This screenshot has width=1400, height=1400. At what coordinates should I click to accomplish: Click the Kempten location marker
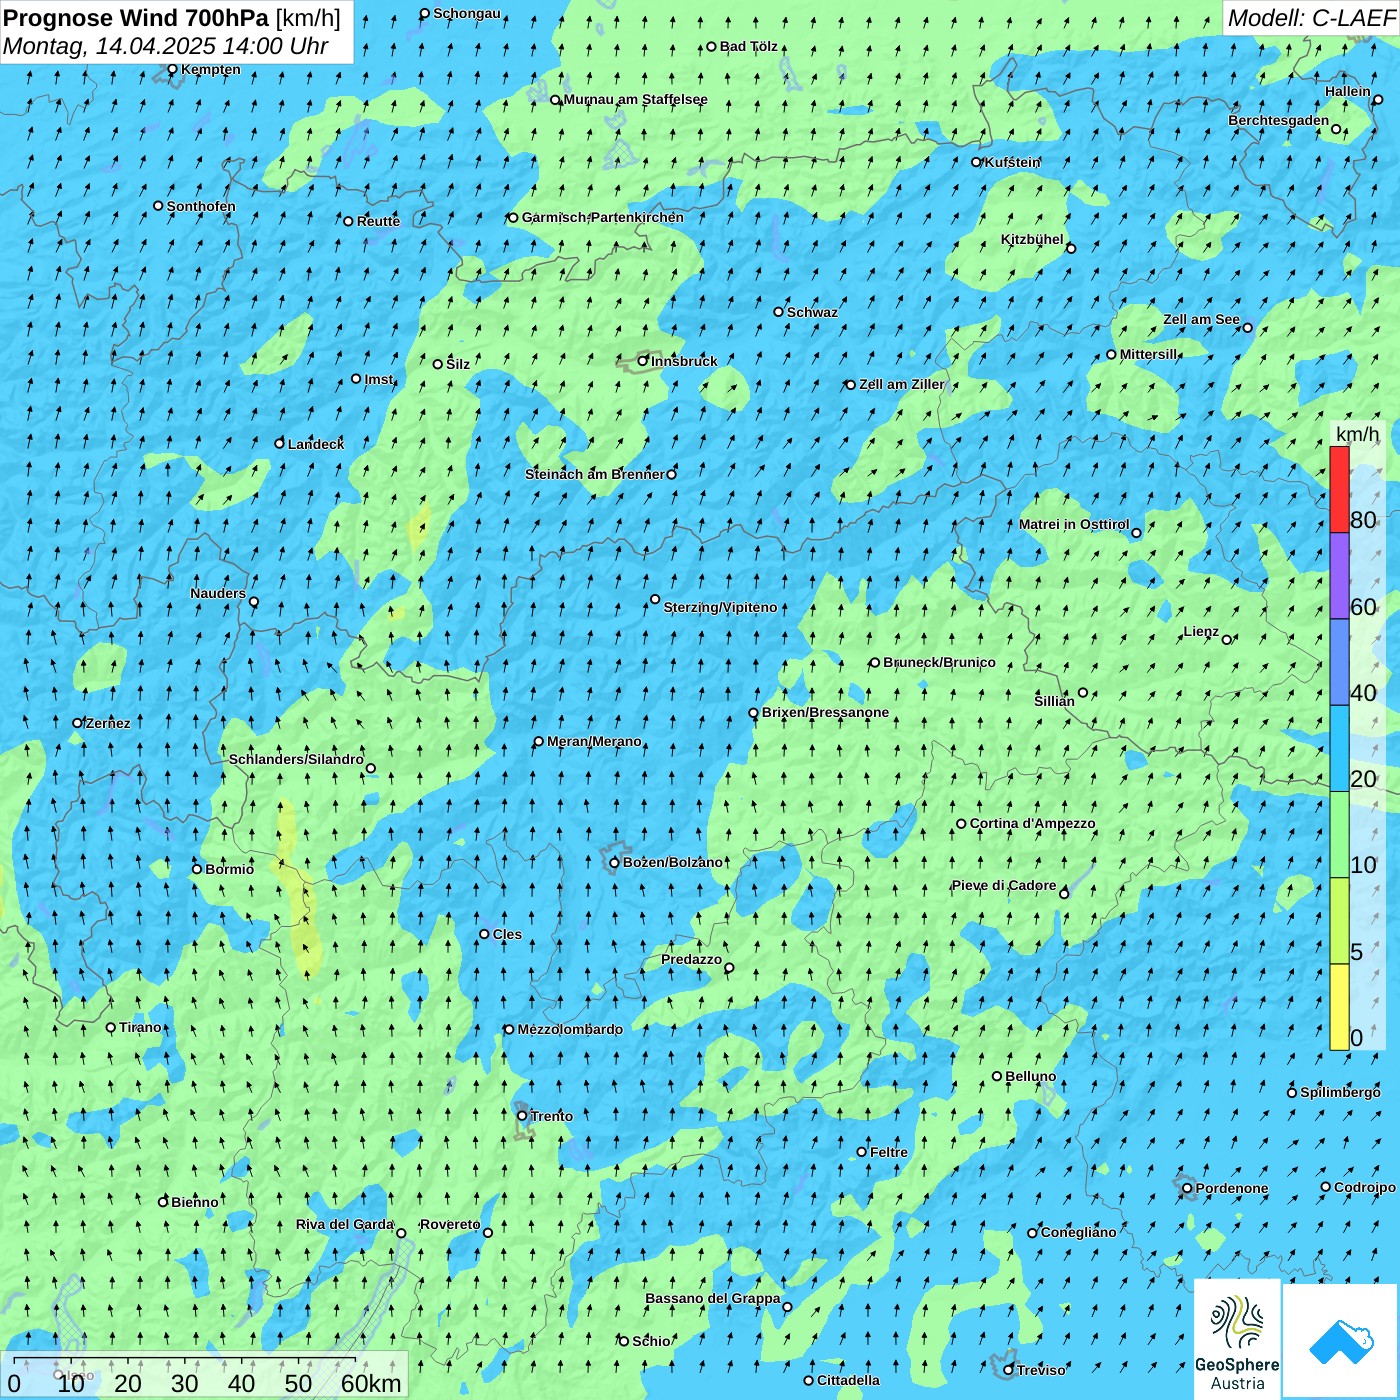(172, 69)
